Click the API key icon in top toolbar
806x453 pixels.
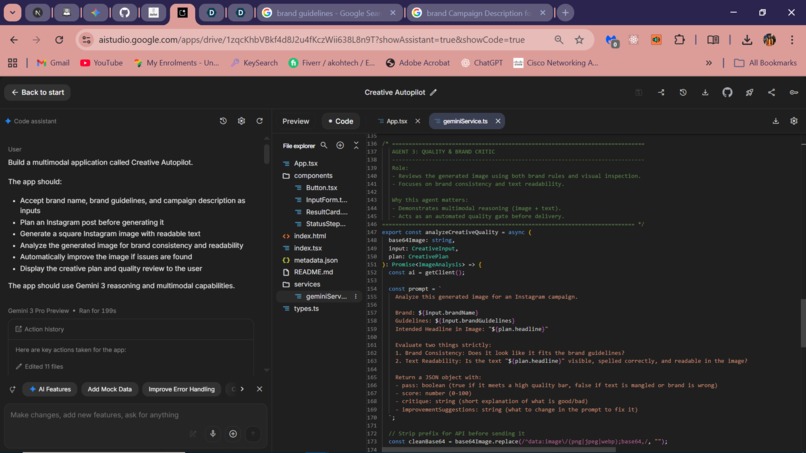click(794, 93)
